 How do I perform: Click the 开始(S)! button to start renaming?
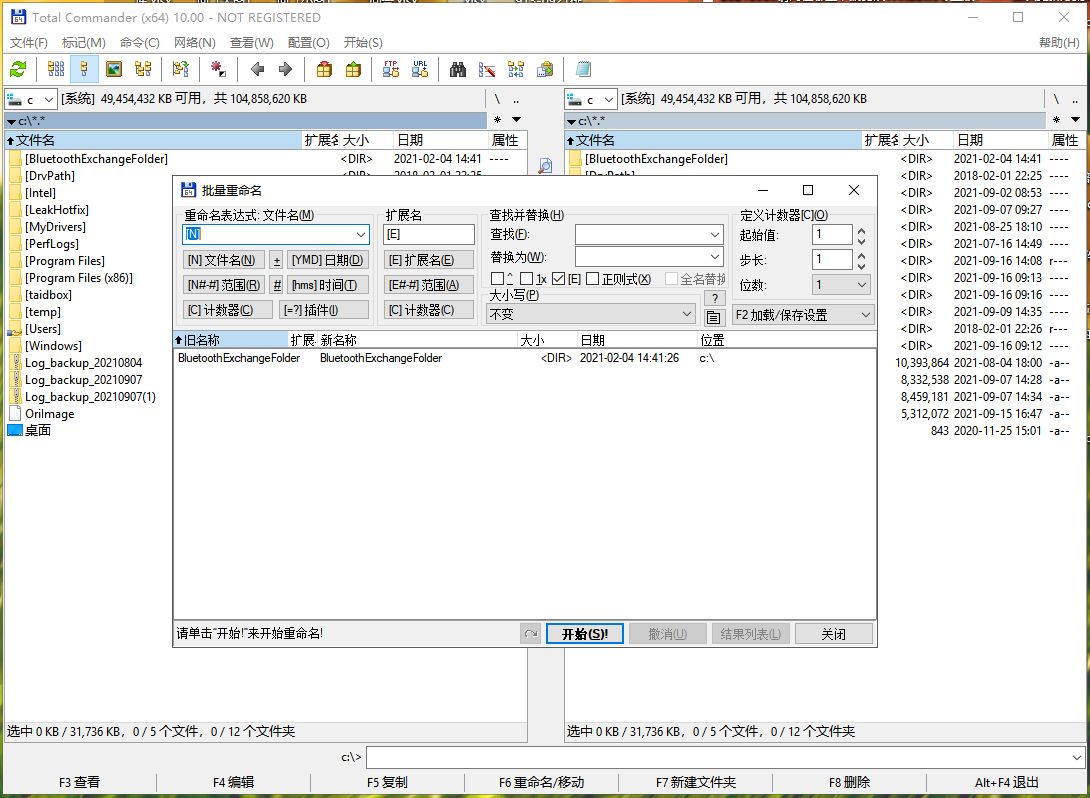(585, 632)
